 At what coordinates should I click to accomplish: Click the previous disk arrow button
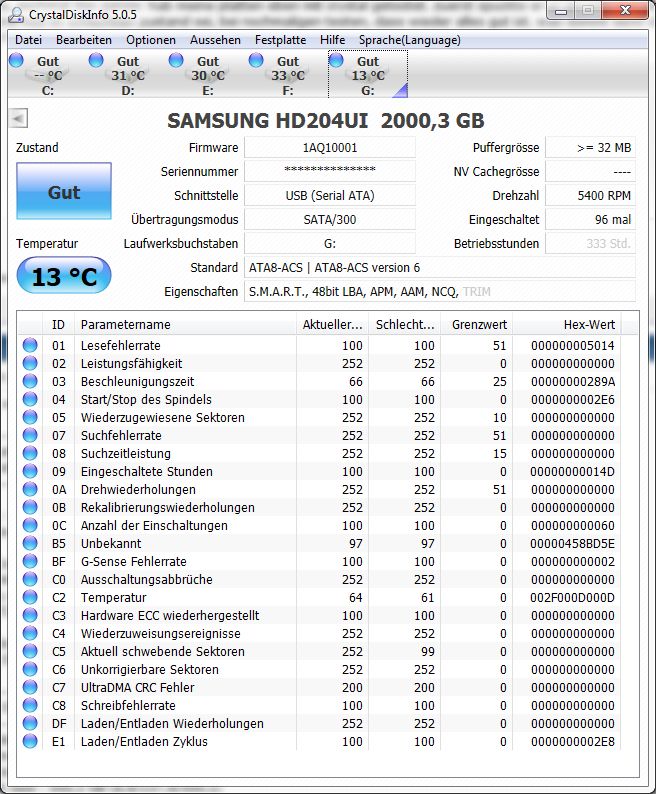point(18,119)
